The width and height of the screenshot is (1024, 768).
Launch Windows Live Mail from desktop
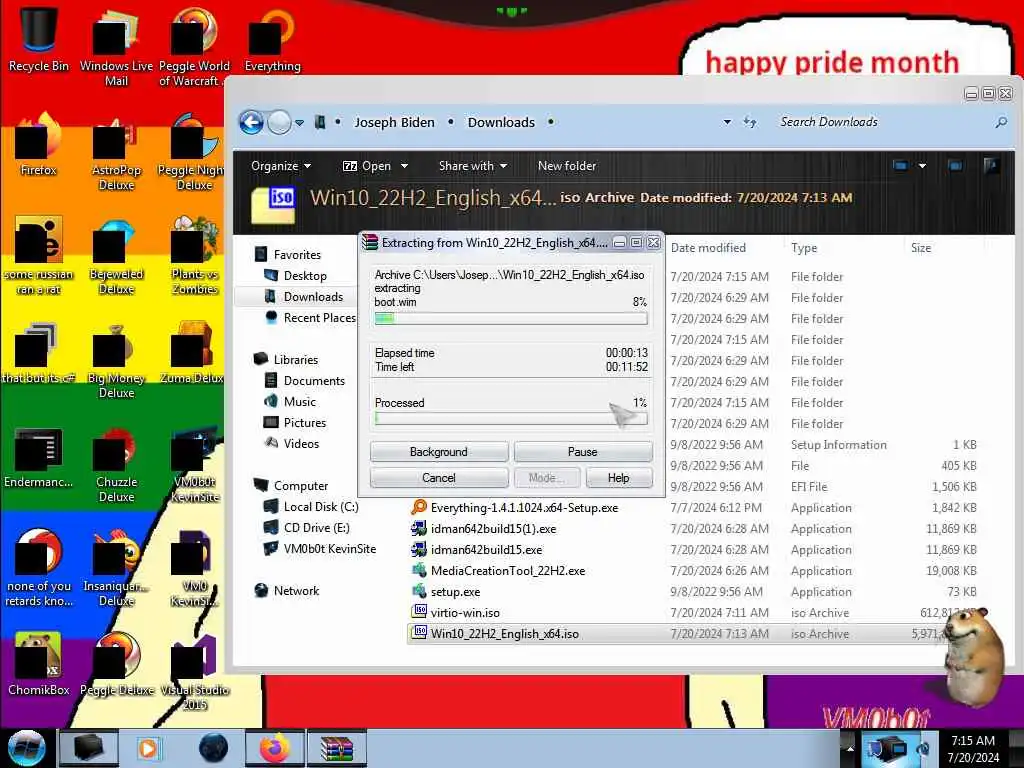[x=116, y=46]
